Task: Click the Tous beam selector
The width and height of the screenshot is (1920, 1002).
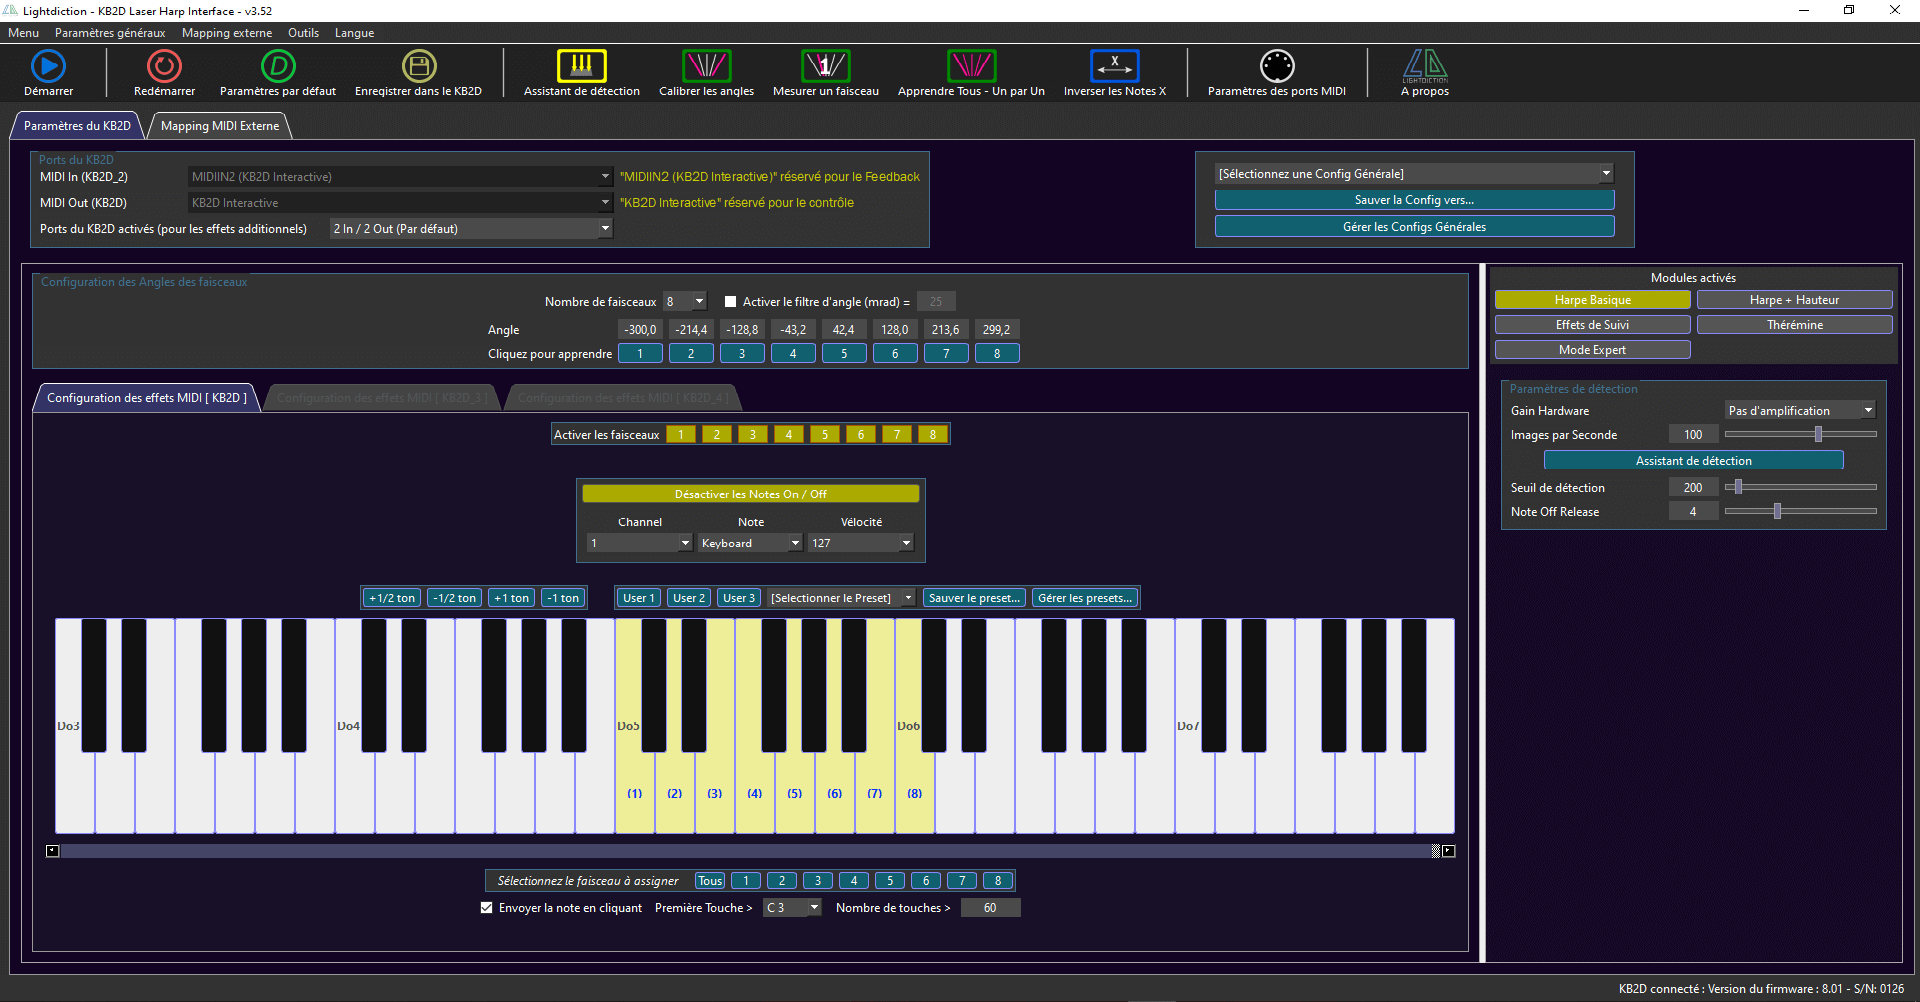Action: 709,880
